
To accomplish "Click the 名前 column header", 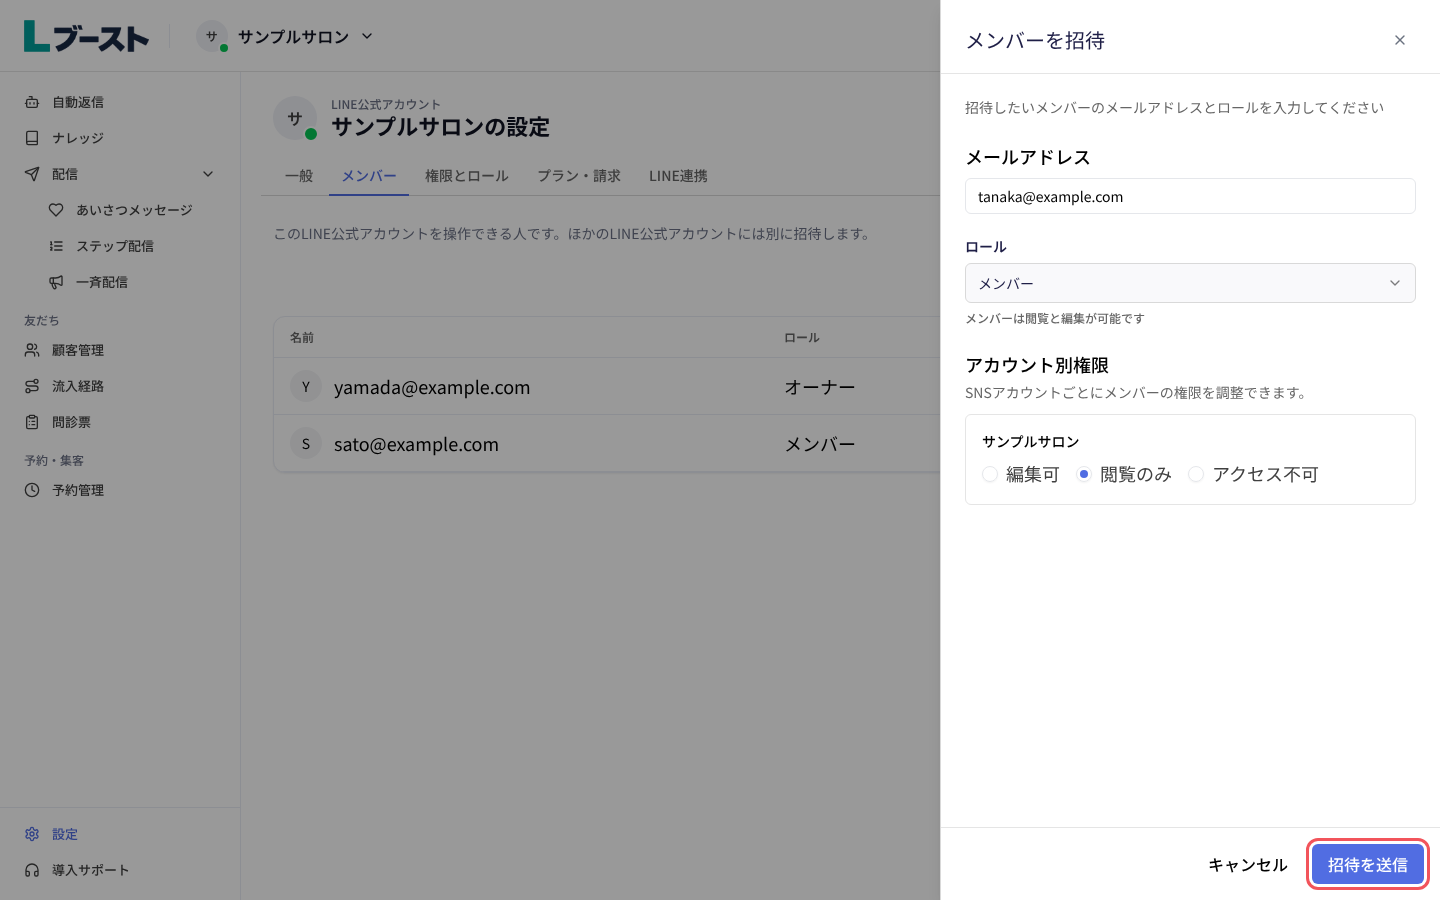I will pos(302,338).
